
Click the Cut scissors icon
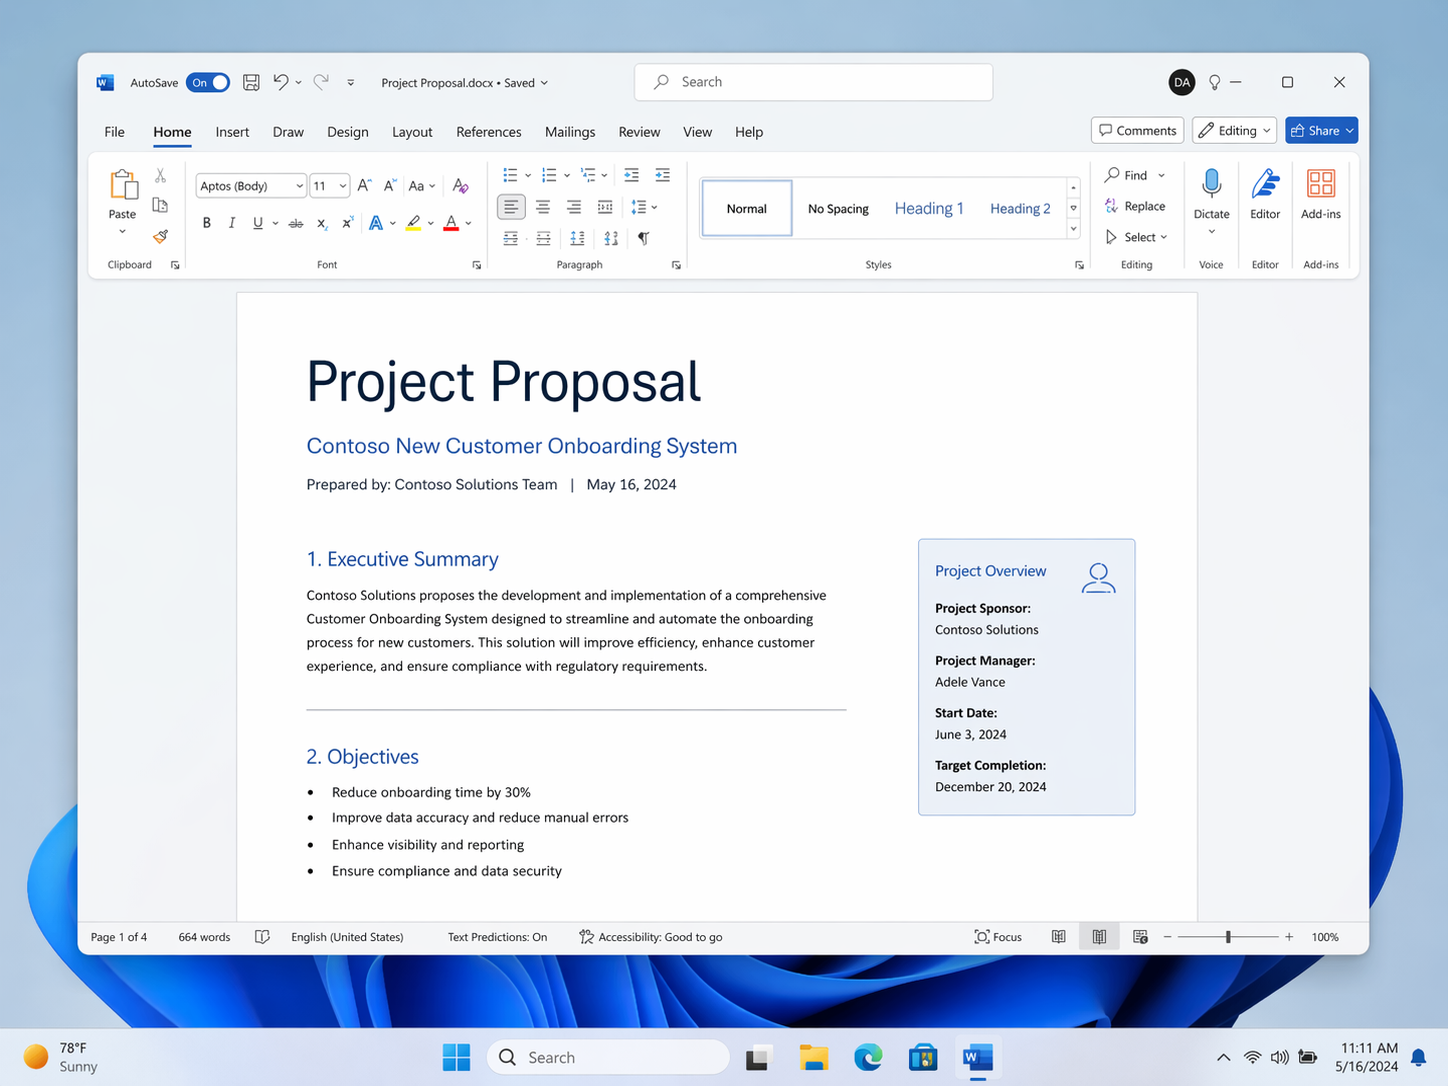160,176
